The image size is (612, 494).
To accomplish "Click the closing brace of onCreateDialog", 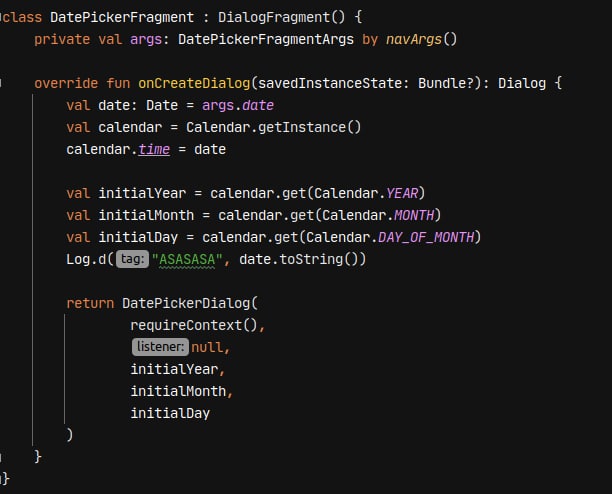I will 37,457.
